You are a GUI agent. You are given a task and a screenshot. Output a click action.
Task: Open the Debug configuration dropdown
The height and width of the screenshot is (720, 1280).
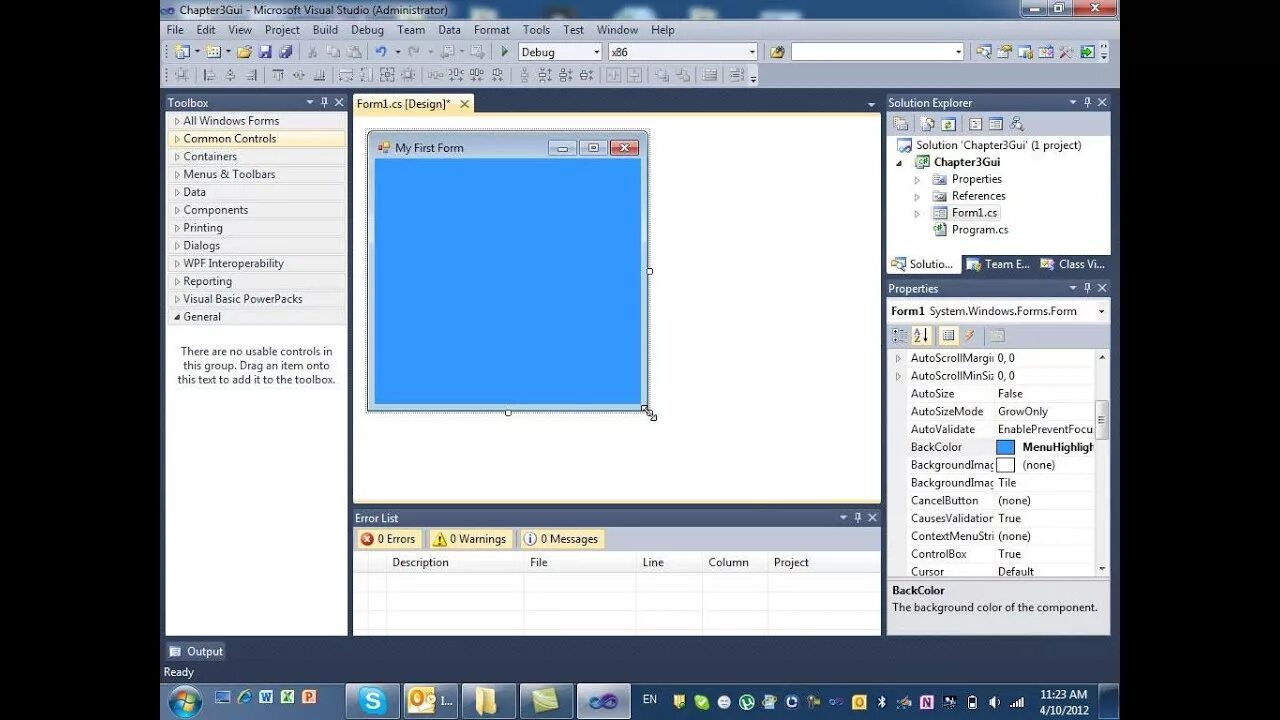tap(597, 52)
